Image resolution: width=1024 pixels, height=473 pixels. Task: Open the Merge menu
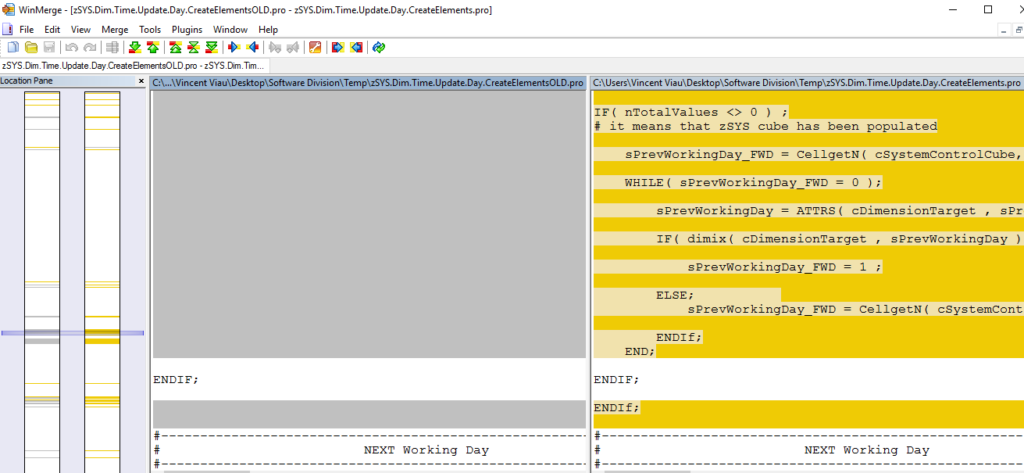[114, 30]
